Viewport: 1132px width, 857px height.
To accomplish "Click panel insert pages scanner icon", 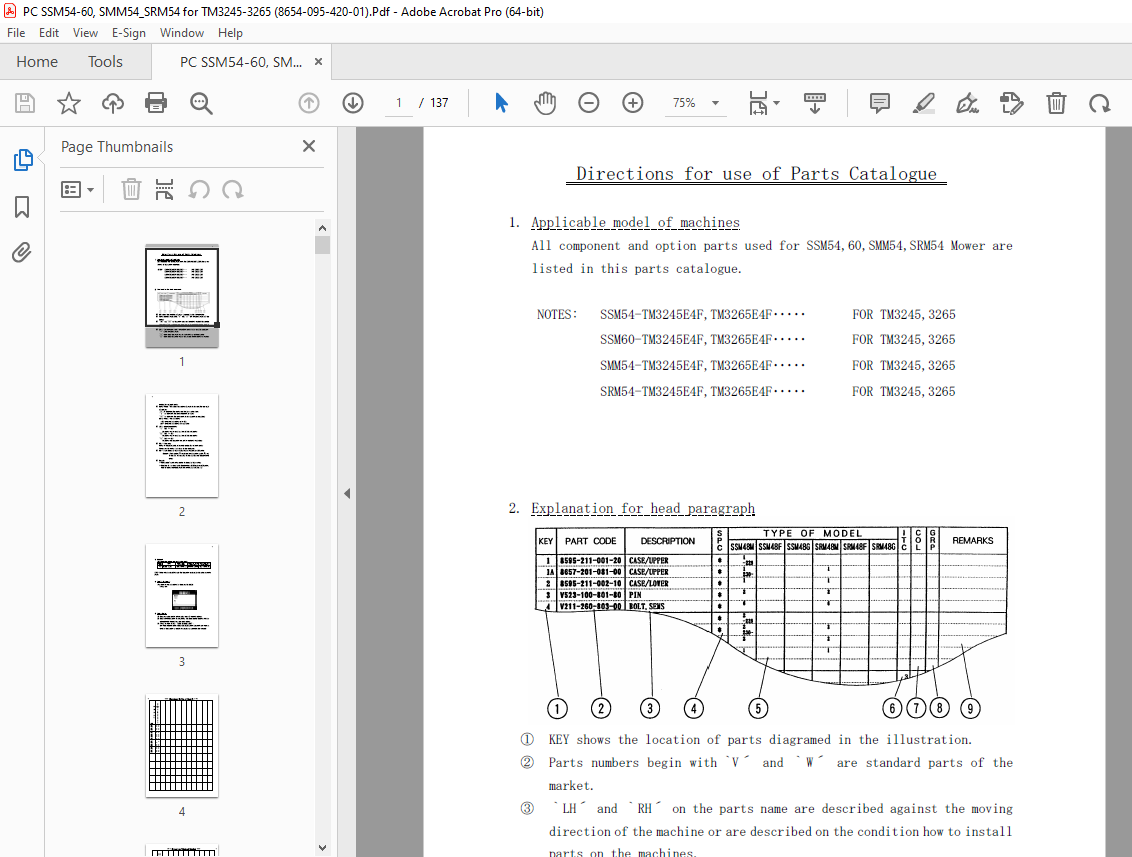I will pos(165,190).
